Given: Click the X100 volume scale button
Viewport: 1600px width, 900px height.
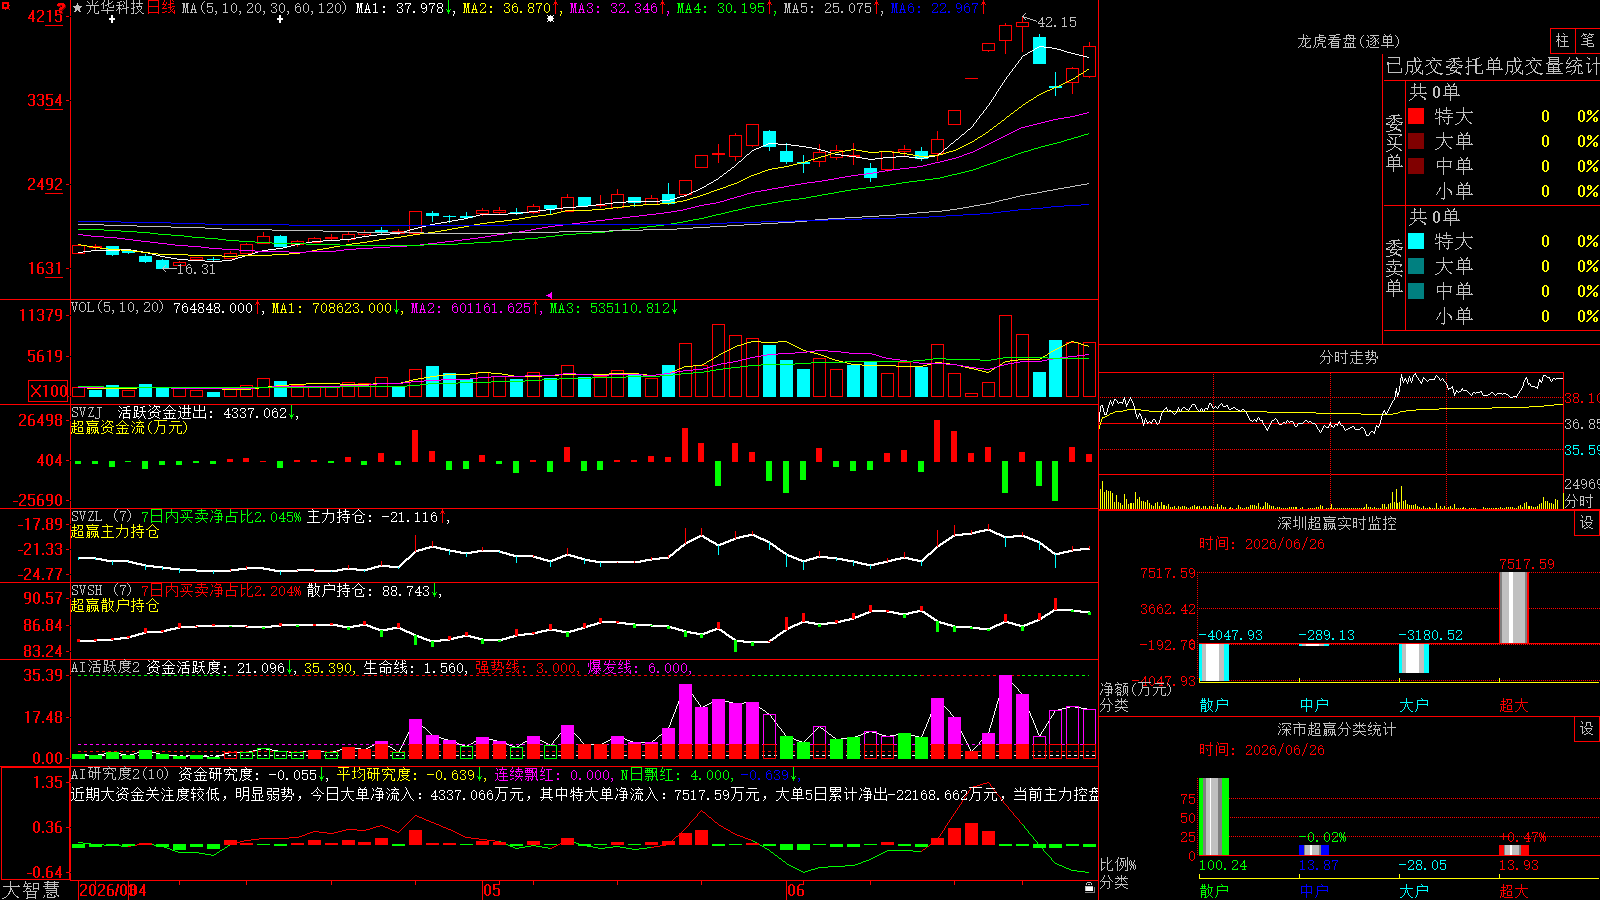Looking at the screenshot, I should pyautogui.click(x=49, y=391).
